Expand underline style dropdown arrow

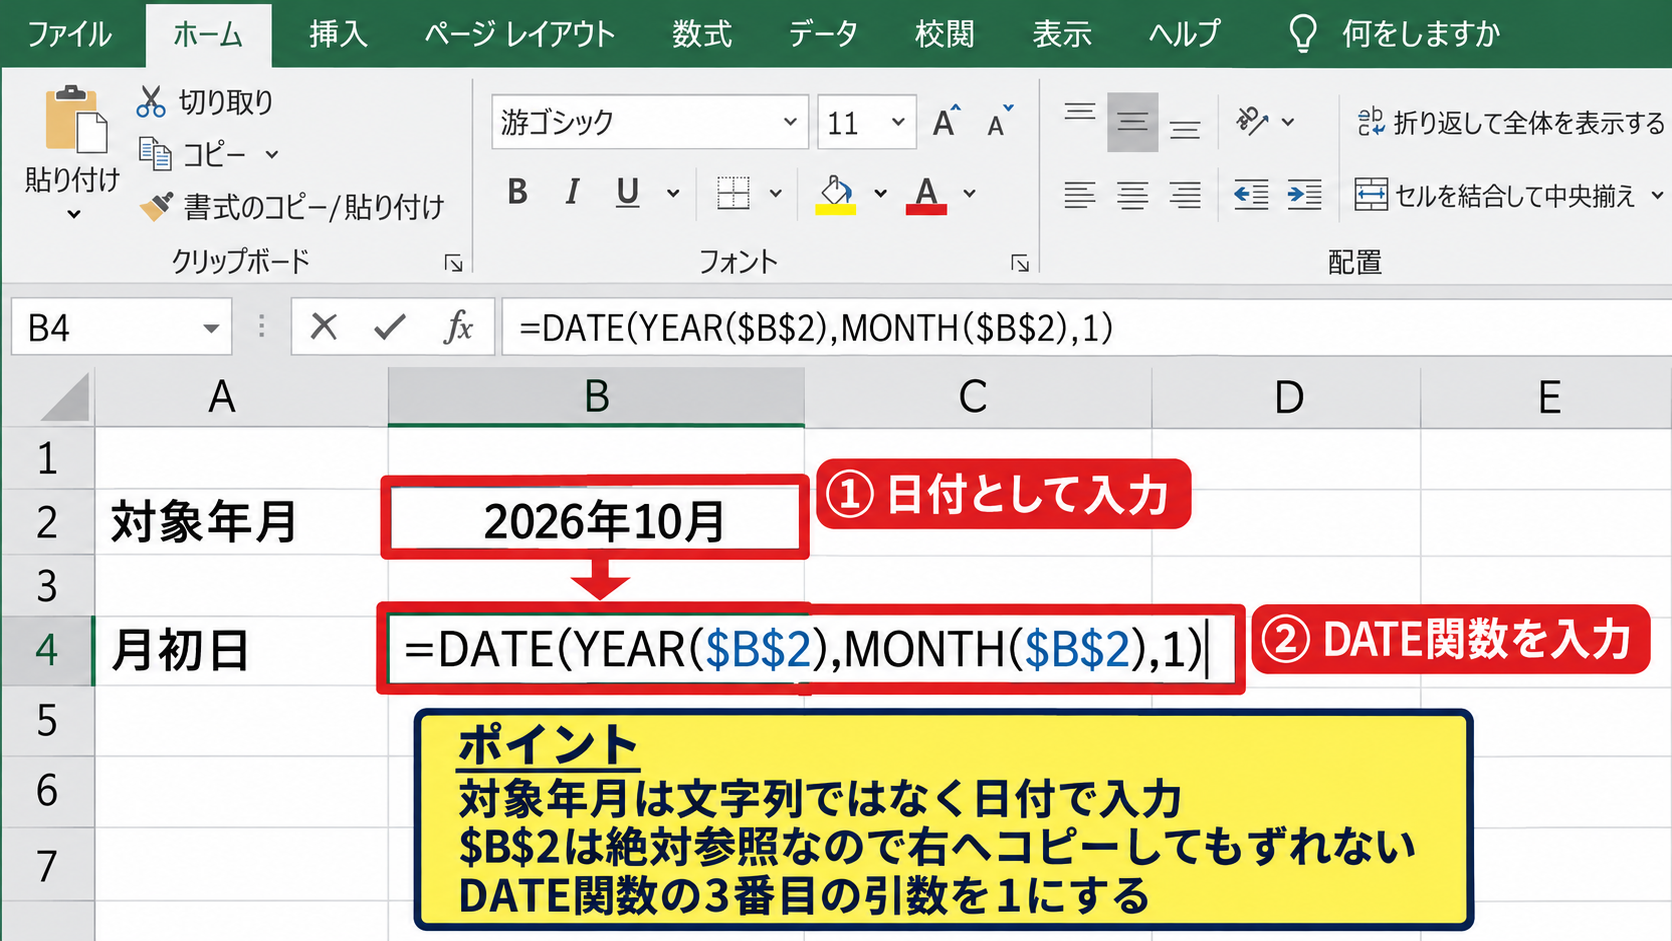click(673, 193)
